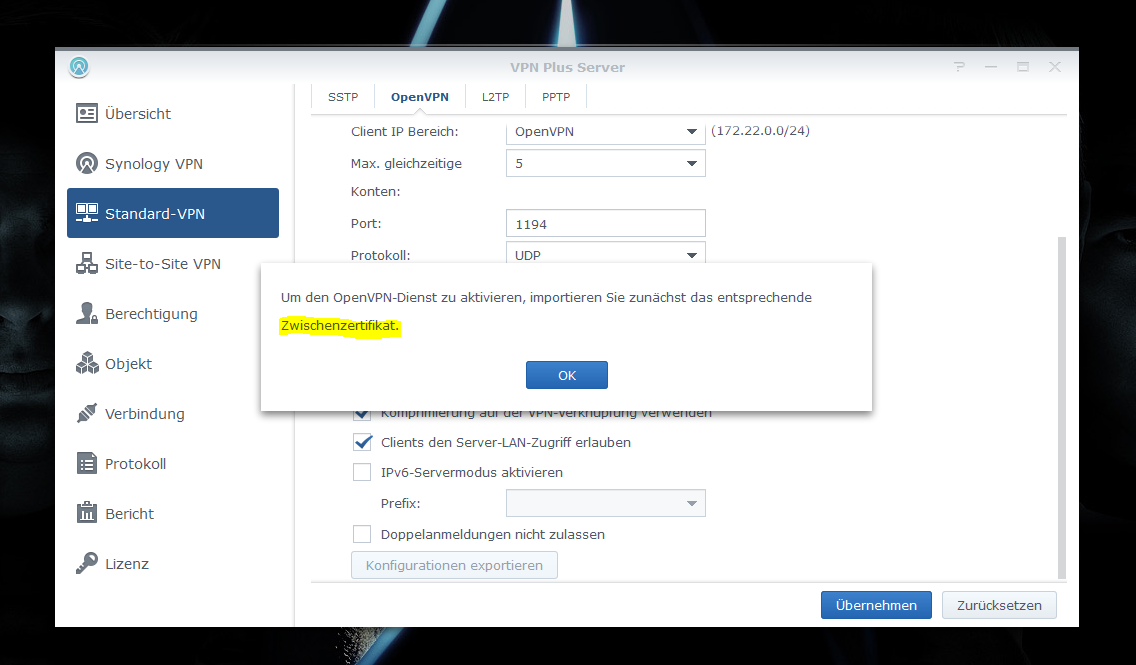Open the Übersicht overview icon
This screenshot has width=1136, height=665.
(87, 113)
